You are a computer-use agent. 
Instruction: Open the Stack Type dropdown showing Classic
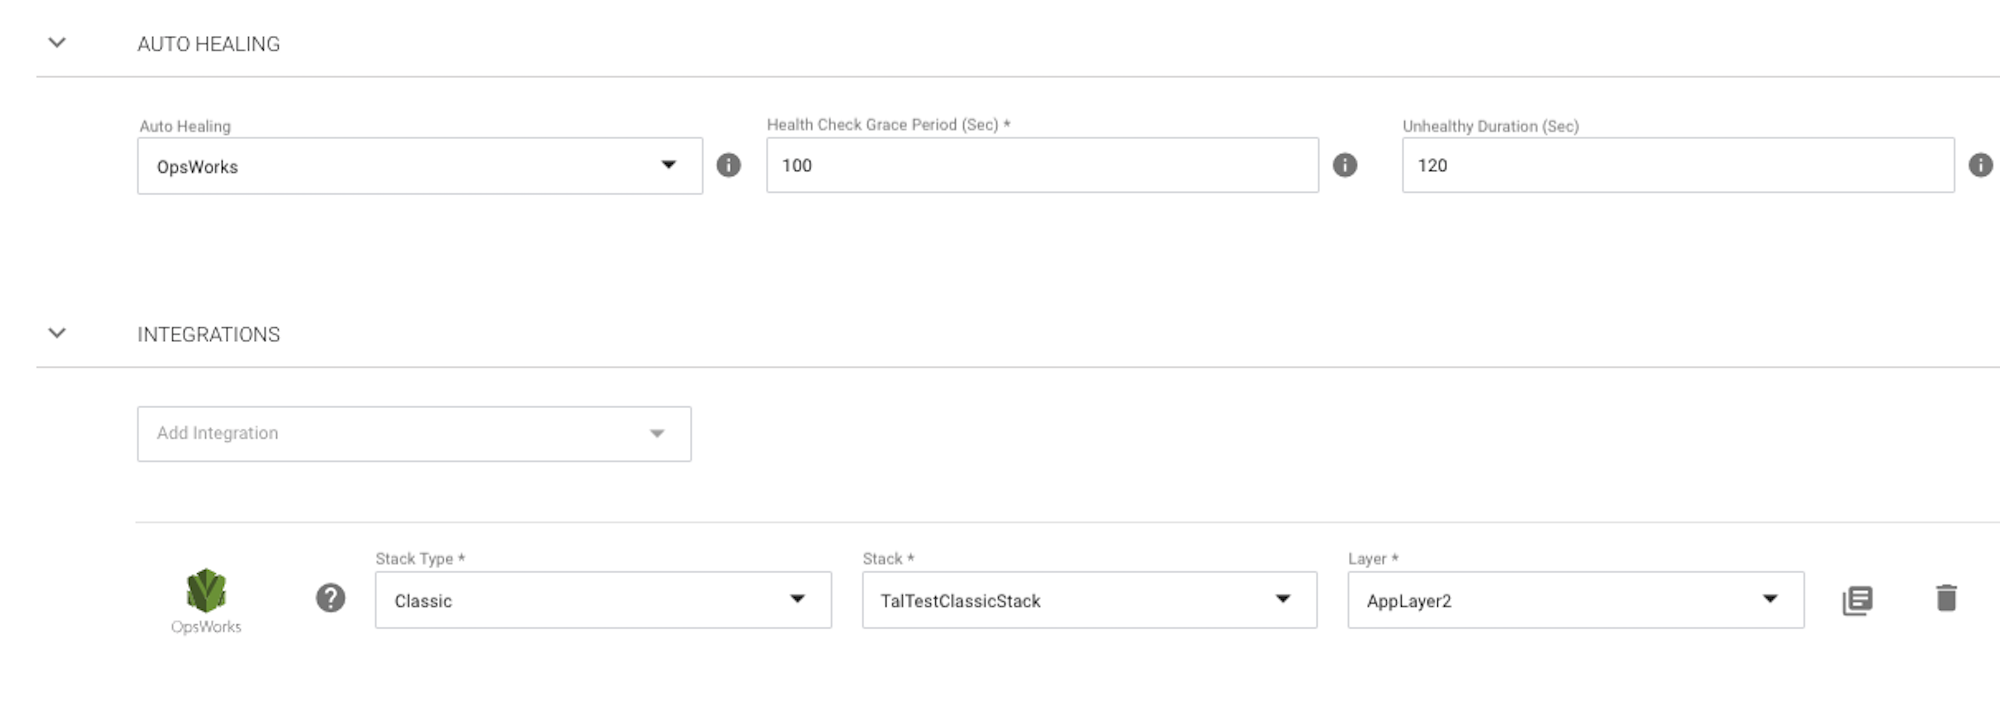[x=602, y=600]
